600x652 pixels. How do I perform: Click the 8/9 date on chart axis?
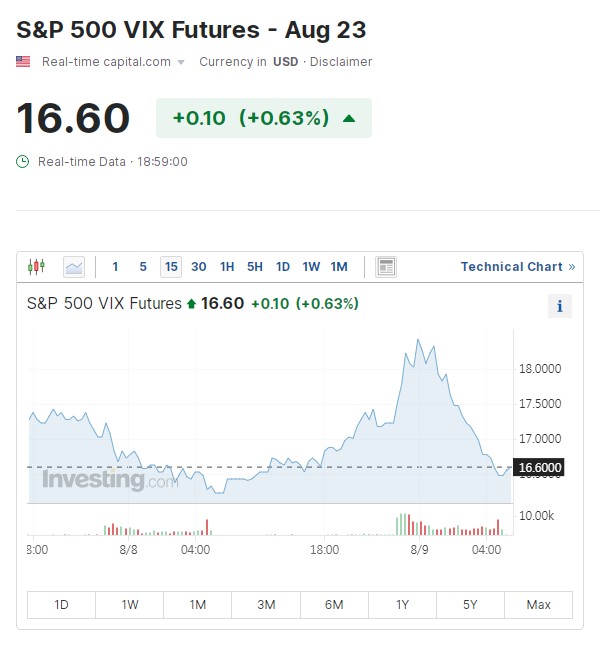point(420,549)
